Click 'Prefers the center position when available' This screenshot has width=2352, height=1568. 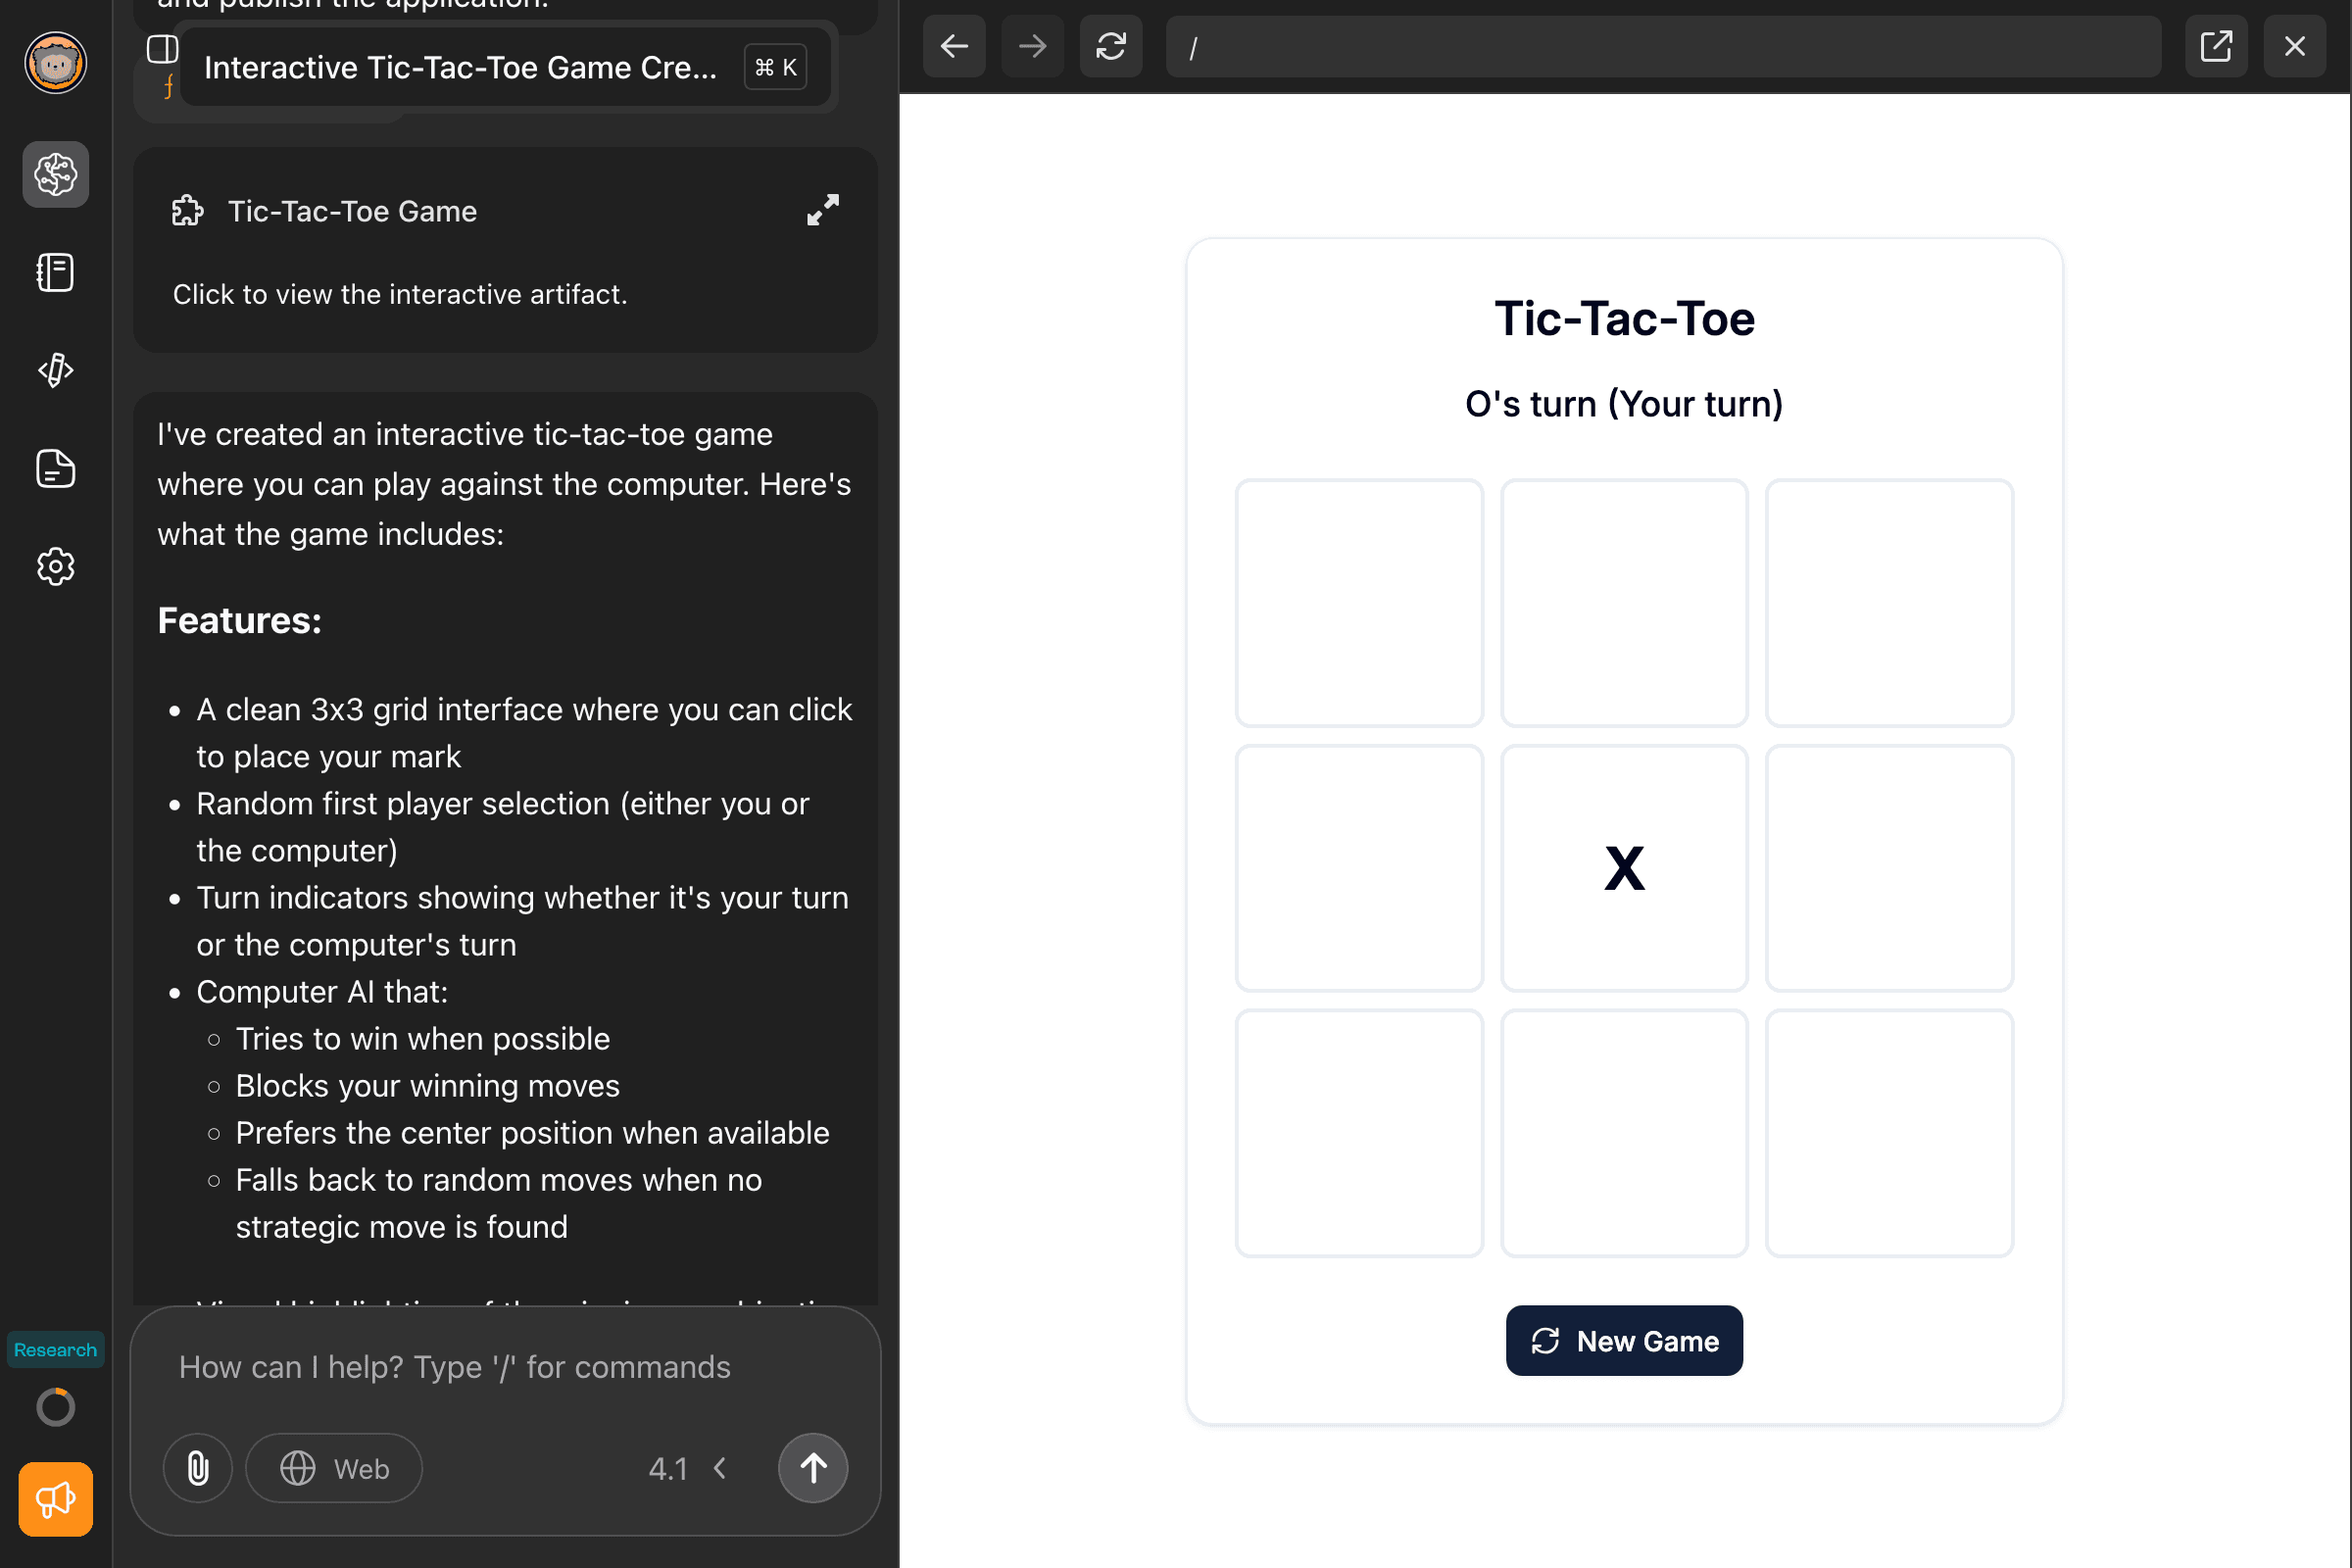(533, 1133)
